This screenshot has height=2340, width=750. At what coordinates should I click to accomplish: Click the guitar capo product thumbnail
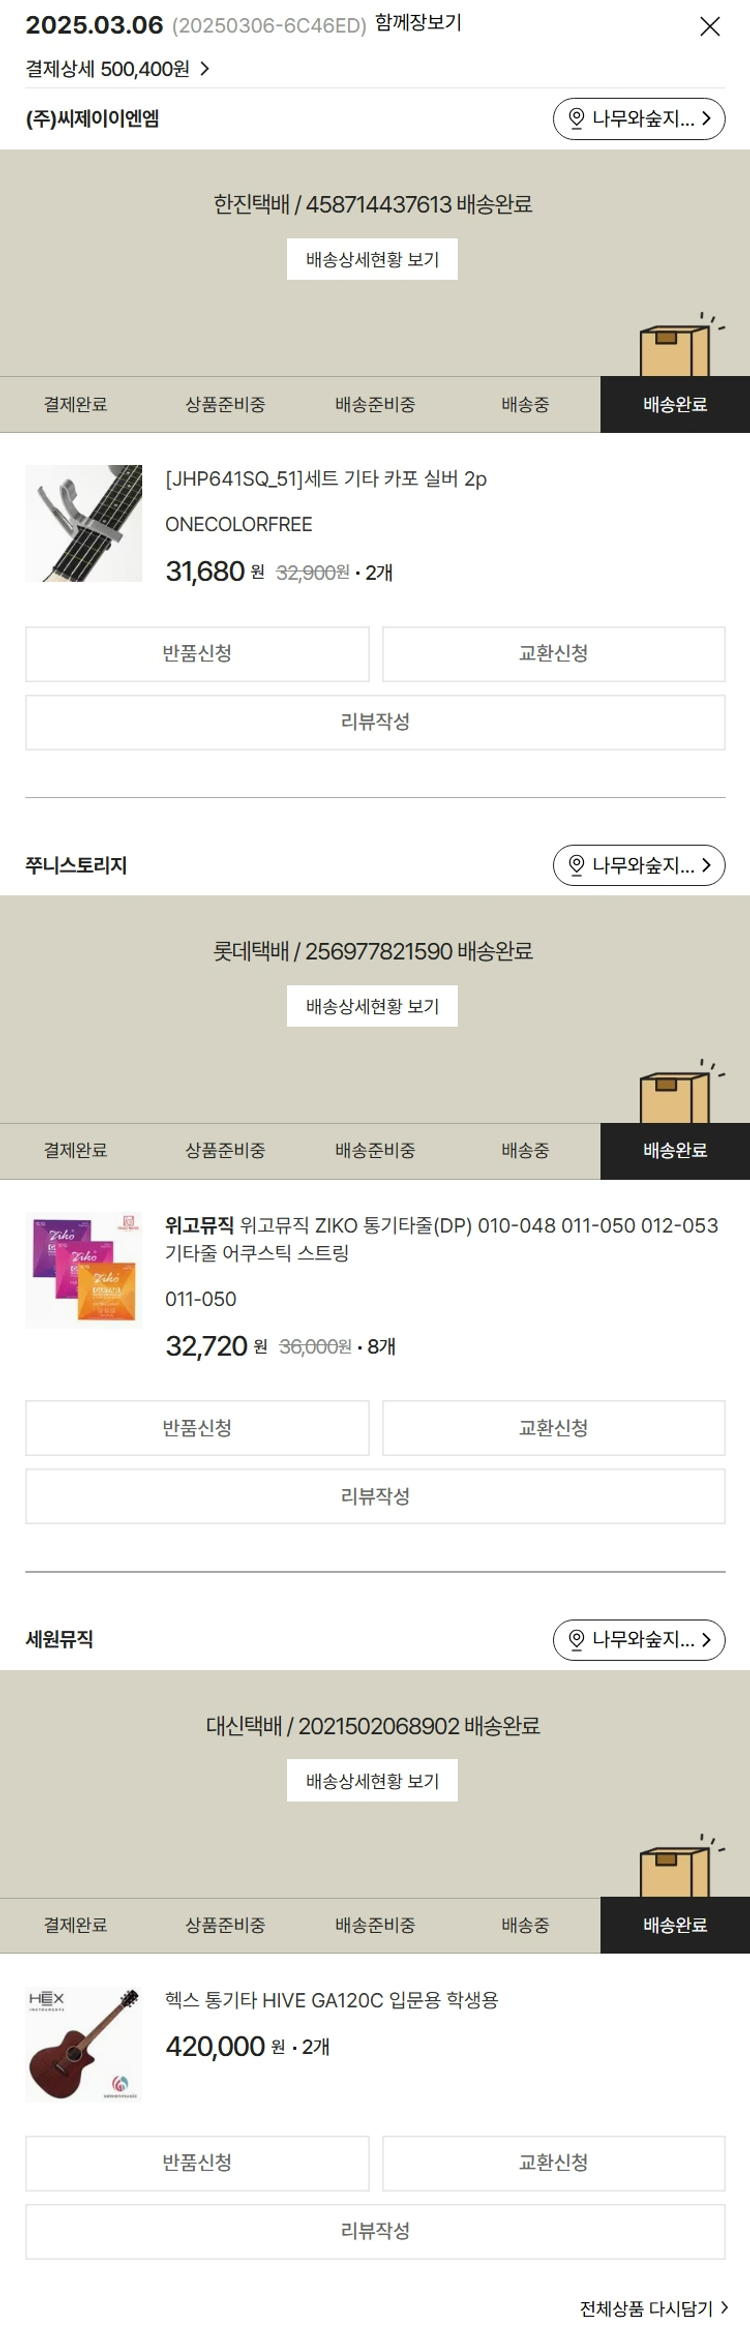tap(84, 523)
